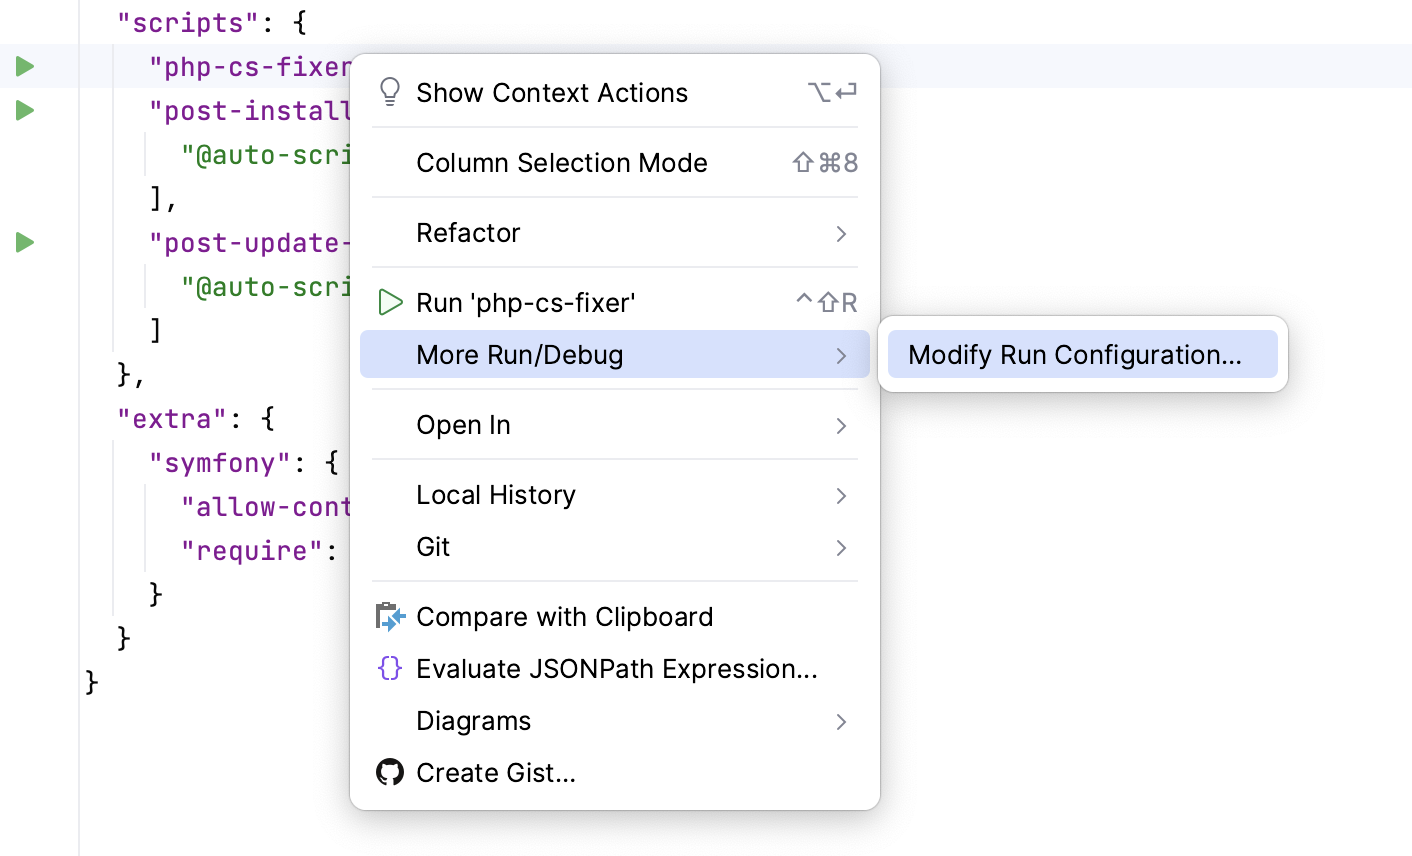
Task: Click the "post-update- key text in editor
Action: pos(250,242)
